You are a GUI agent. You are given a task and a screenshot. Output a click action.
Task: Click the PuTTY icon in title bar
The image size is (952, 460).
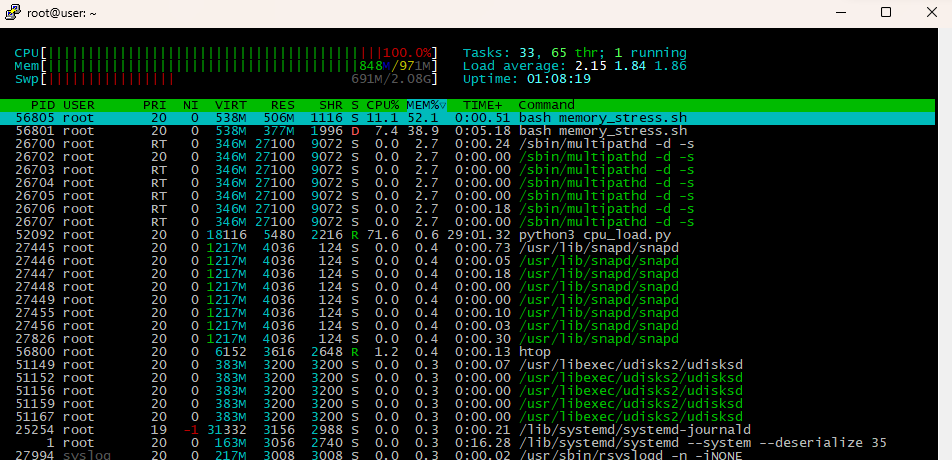point(12,13)
